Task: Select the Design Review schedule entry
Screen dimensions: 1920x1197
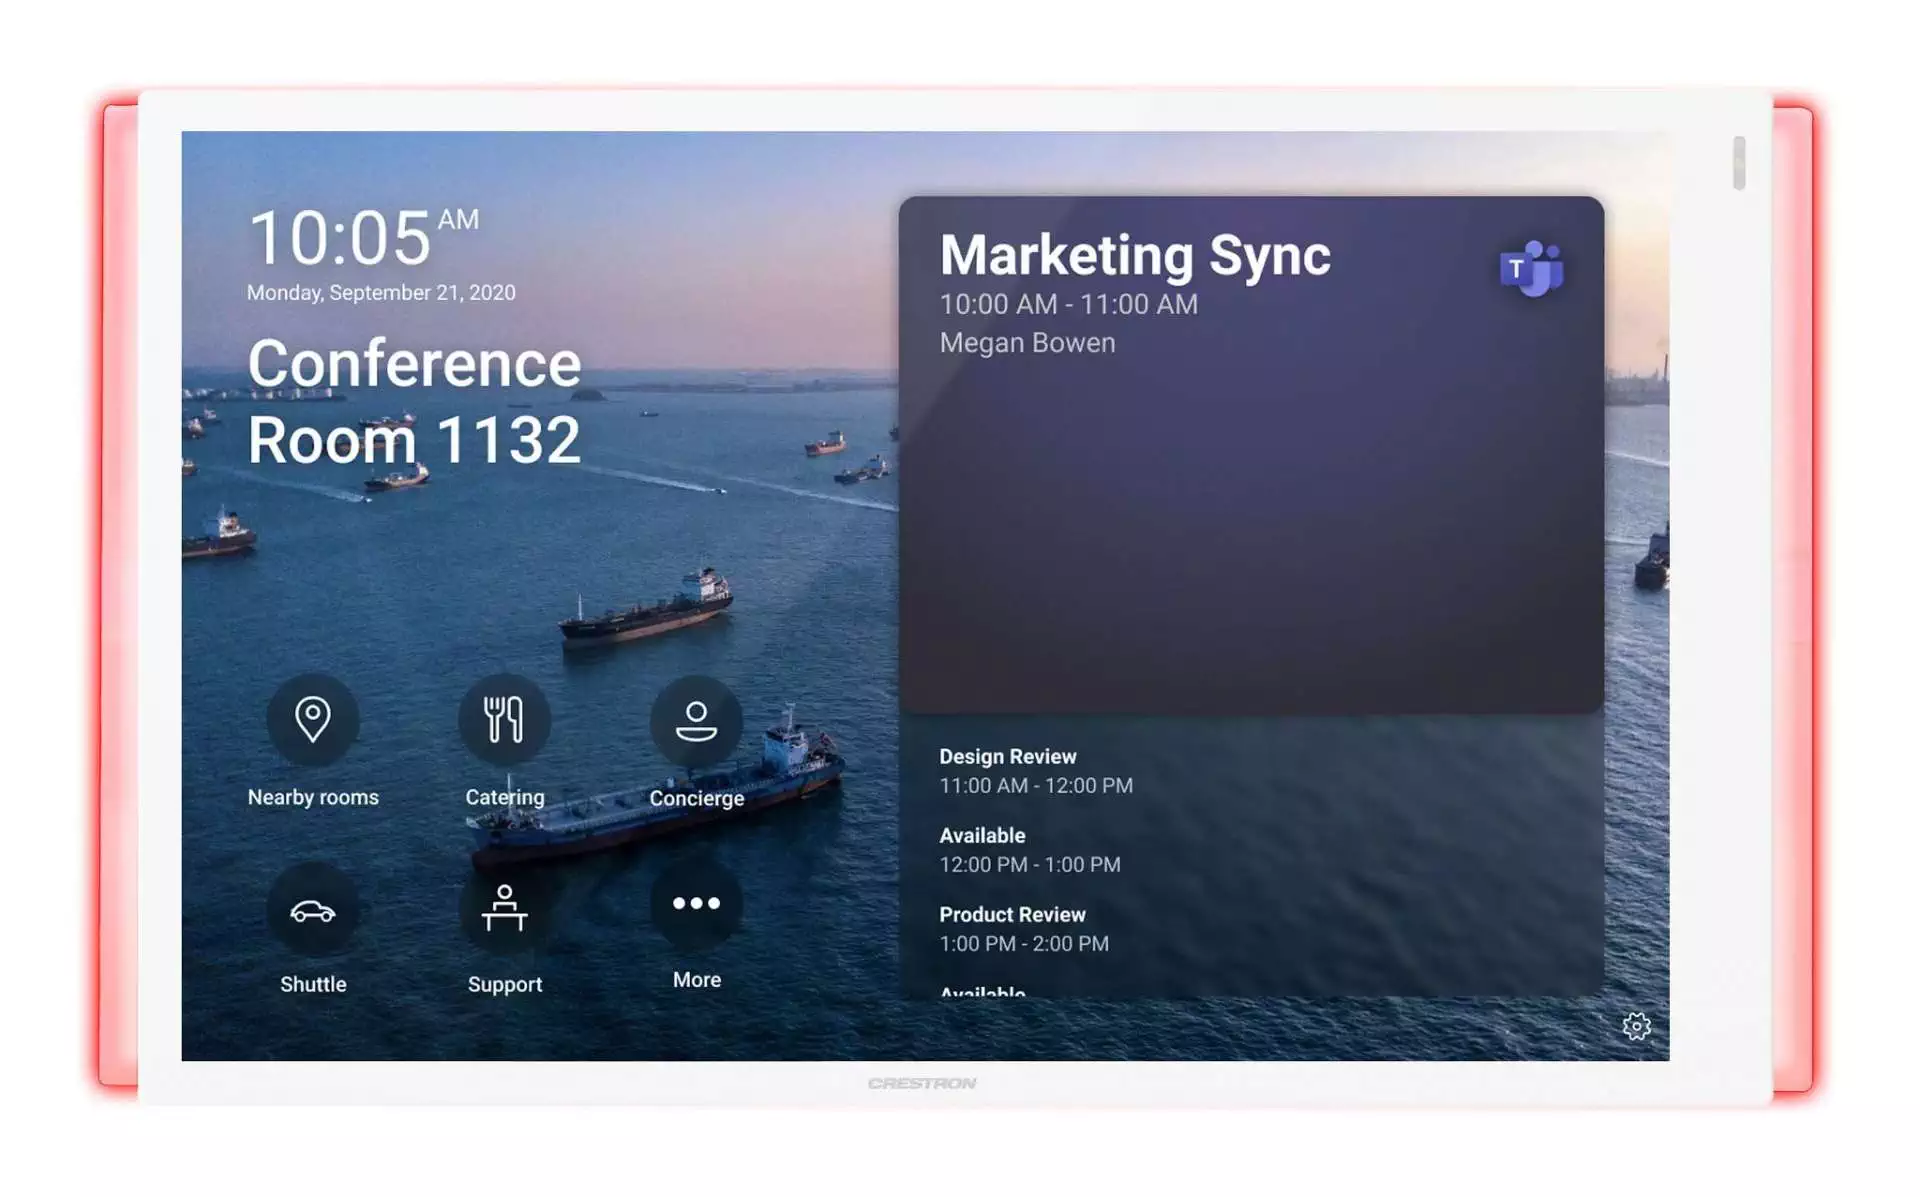Action: pos(1036,771)
